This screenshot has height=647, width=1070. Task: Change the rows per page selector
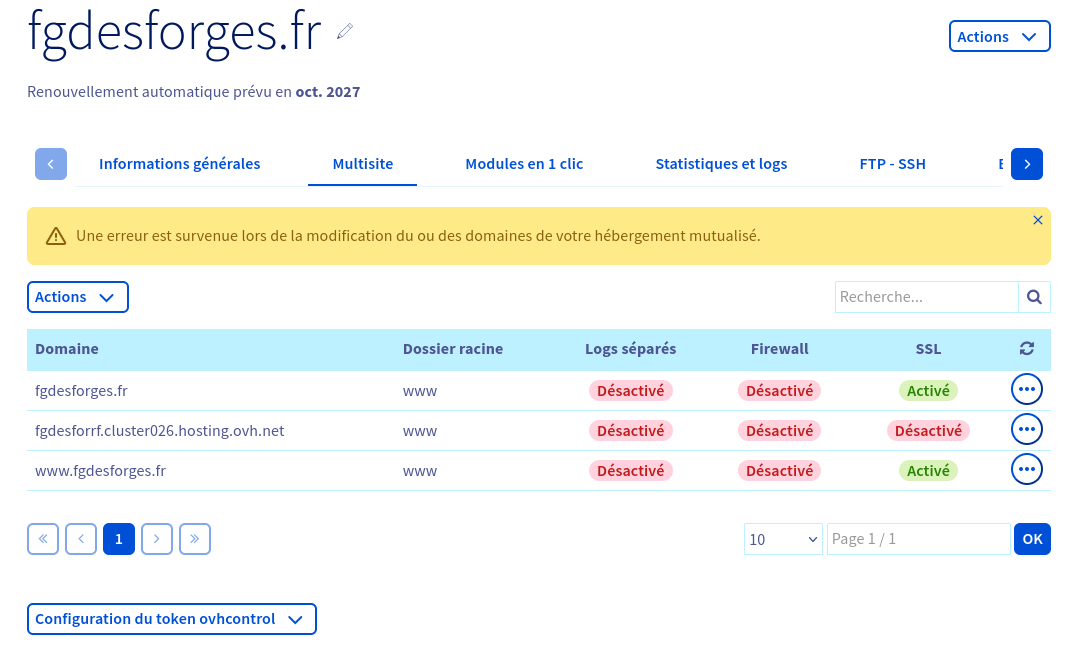click(783, 539)
